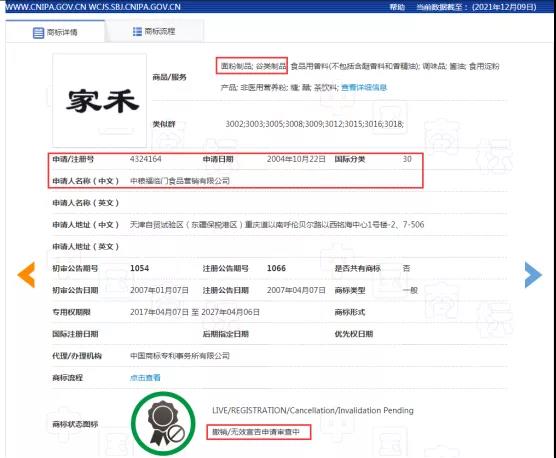The width and height of the screenshot is (556, 458).
Task: Click the 点击查看 trademark process link
Action: click(x=145, y=378)
